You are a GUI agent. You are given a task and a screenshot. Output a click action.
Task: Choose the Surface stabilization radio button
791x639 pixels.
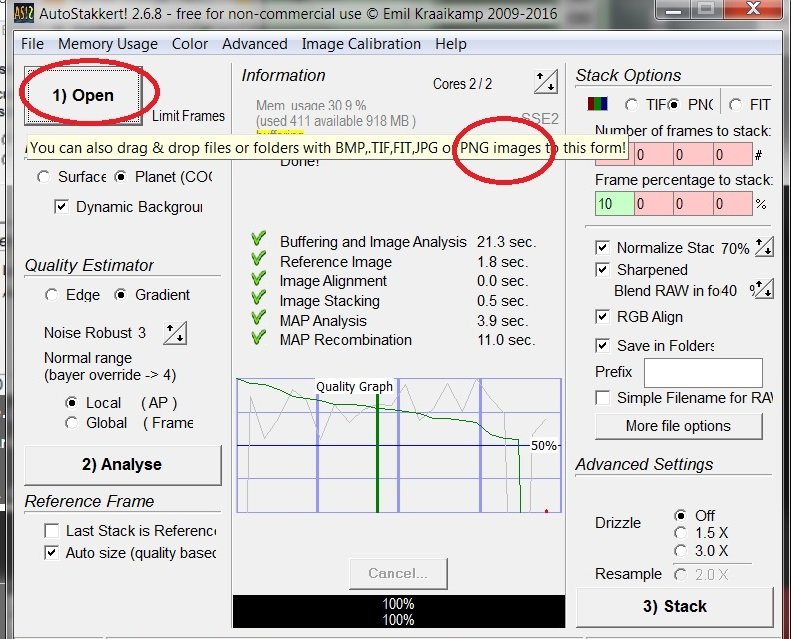tap(43, 177)
